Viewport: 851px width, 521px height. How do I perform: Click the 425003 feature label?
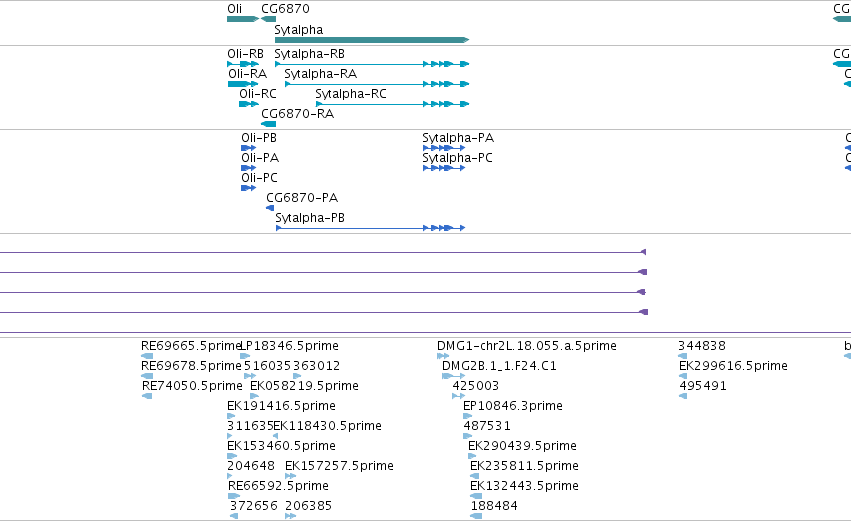(476, 386)
